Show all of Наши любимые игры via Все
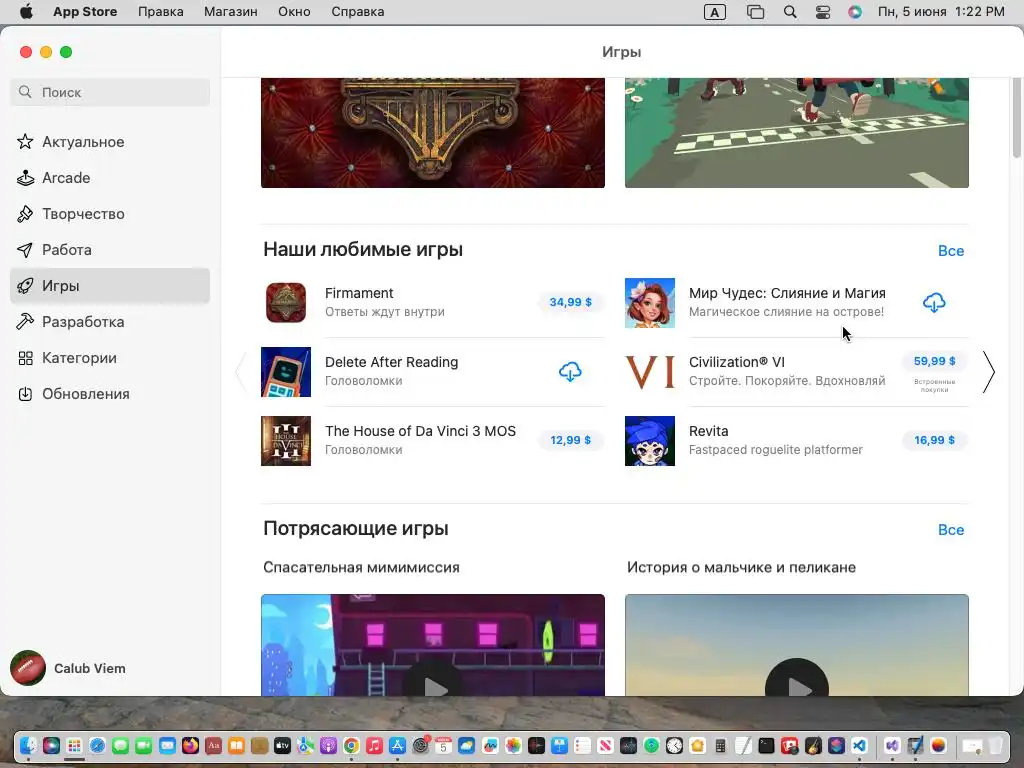1024x768 pixels. 951,251
